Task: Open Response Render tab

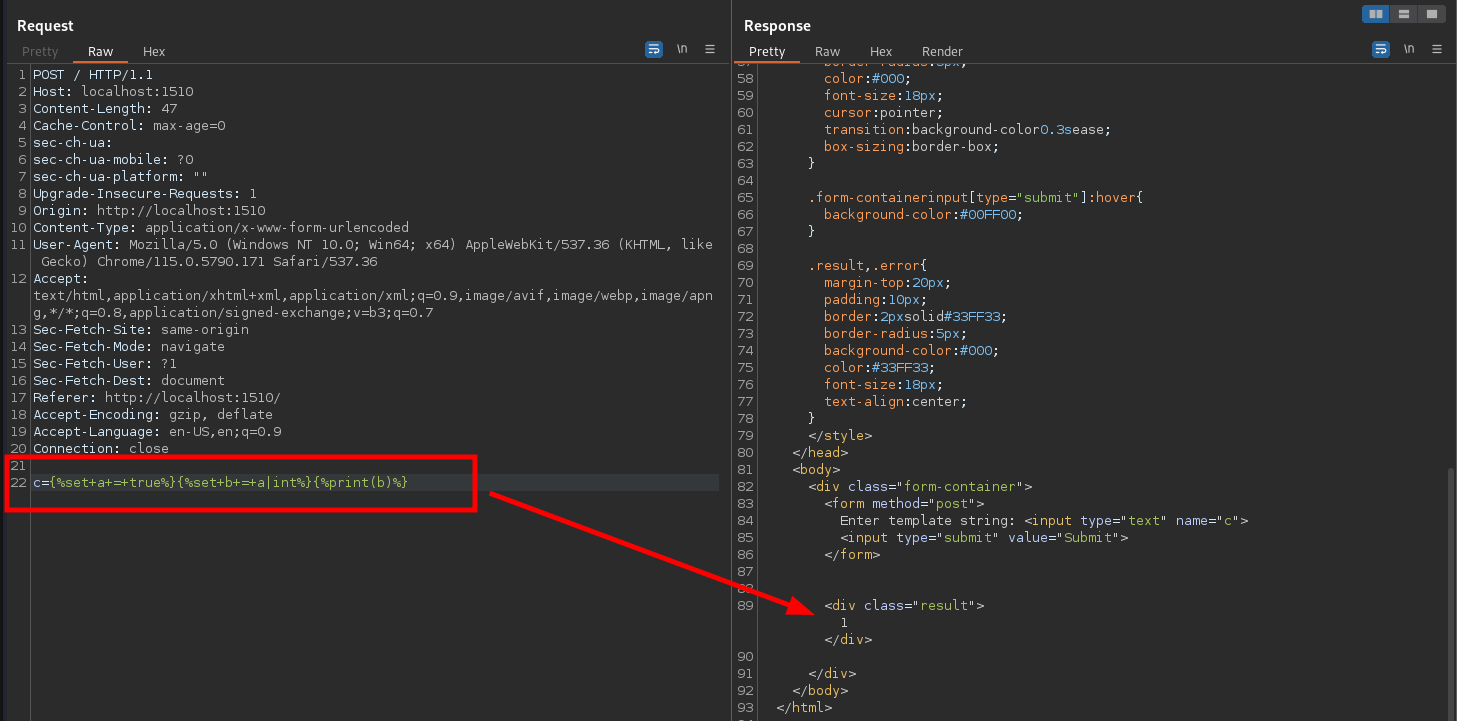Action: (942, 51)
